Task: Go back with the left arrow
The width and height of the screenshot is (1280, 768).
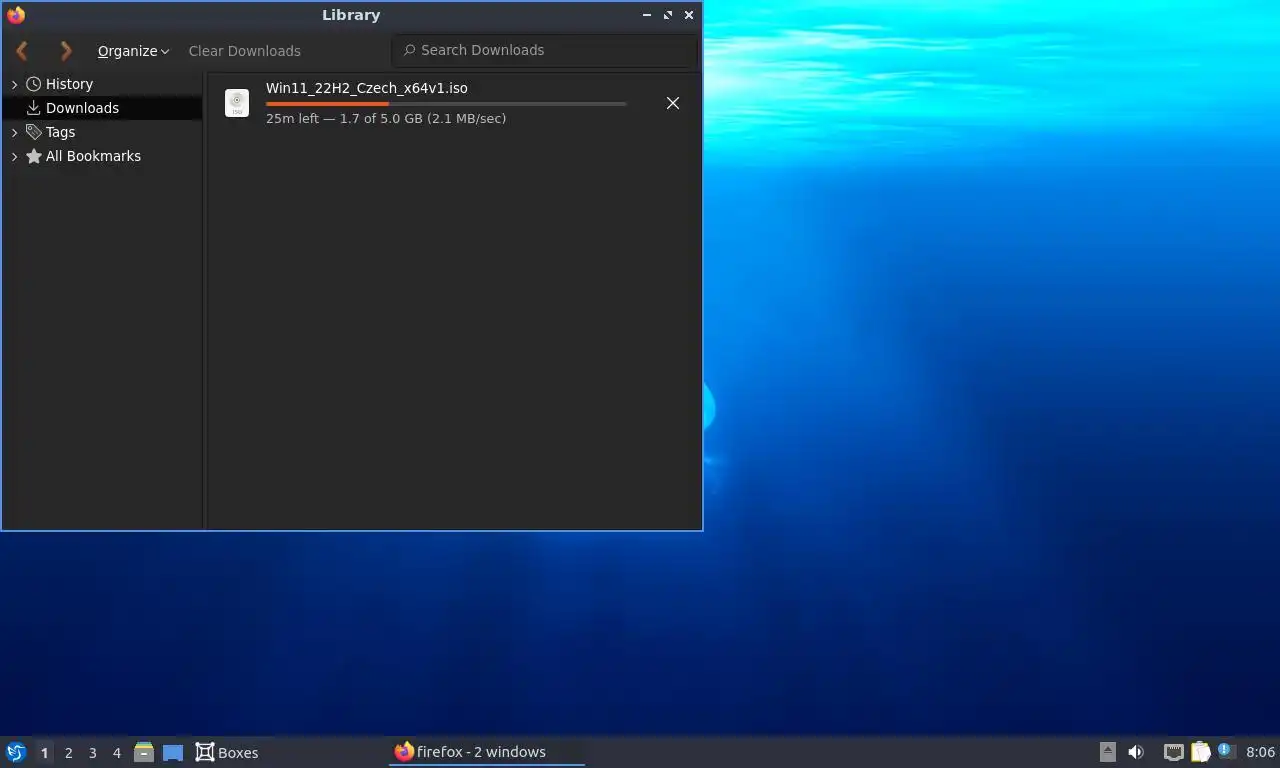Action: [x=22, y=50]
